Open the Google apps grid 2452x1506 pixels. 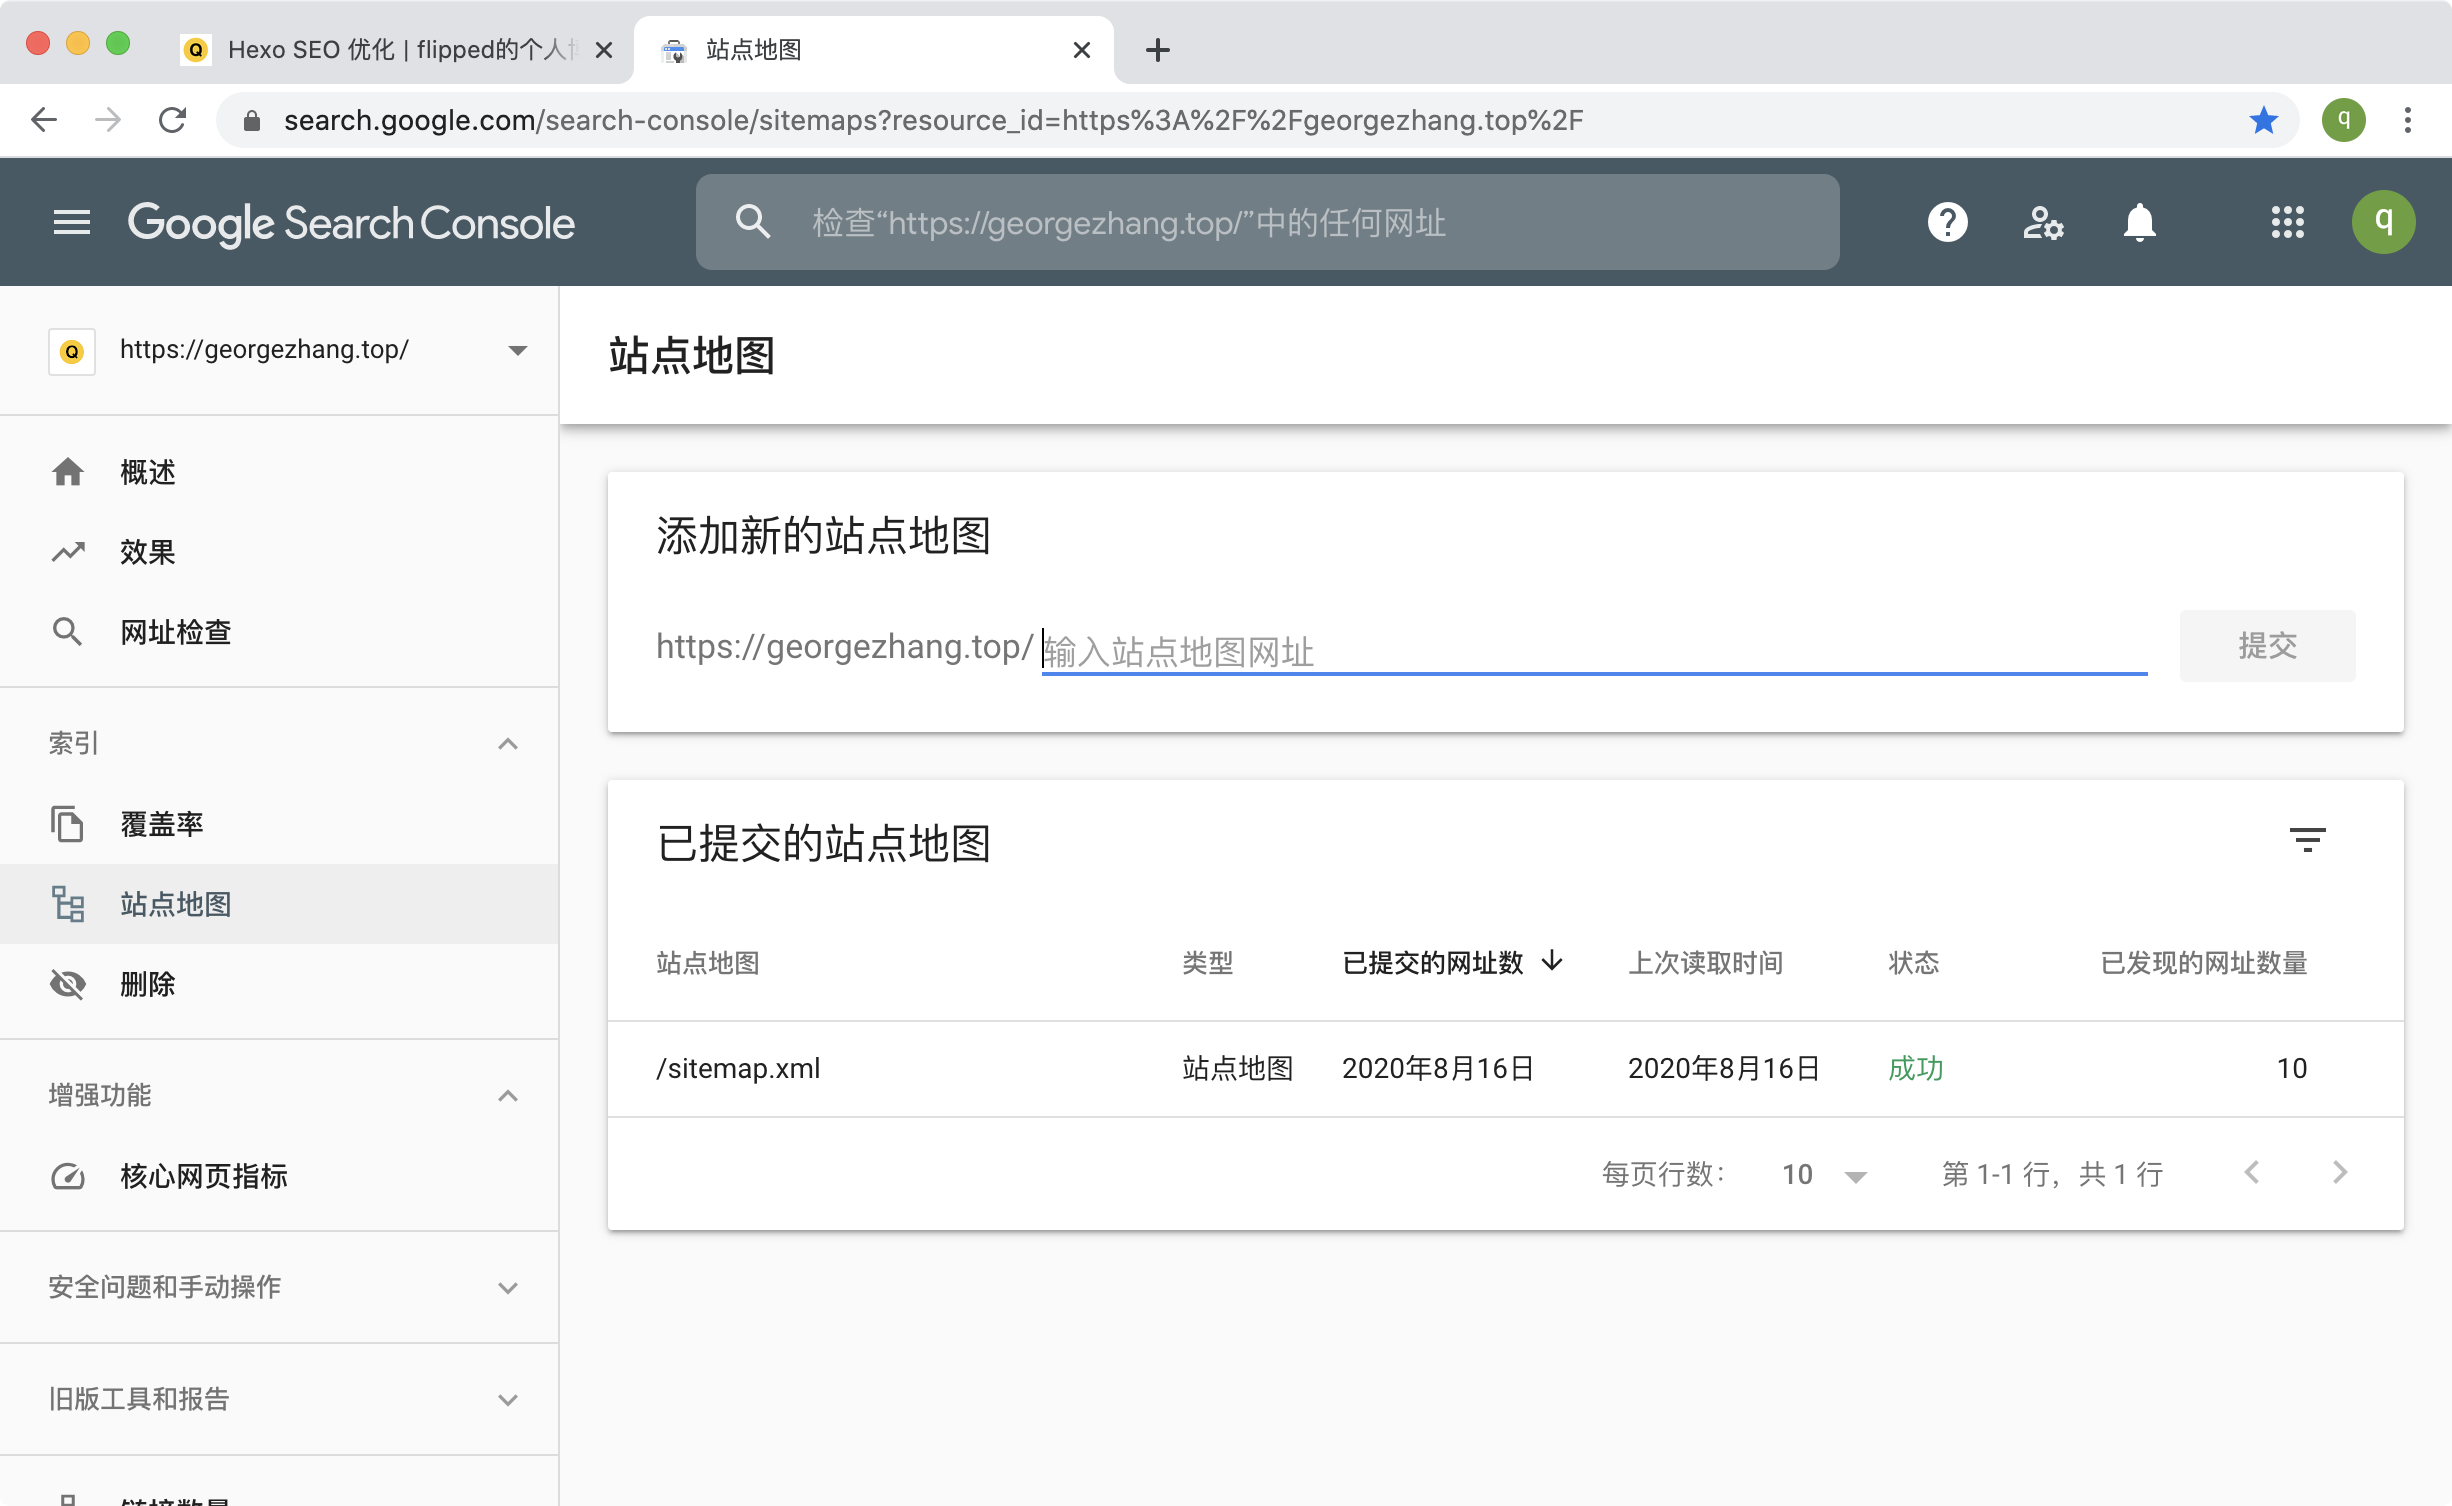(x=2287, y=222)
